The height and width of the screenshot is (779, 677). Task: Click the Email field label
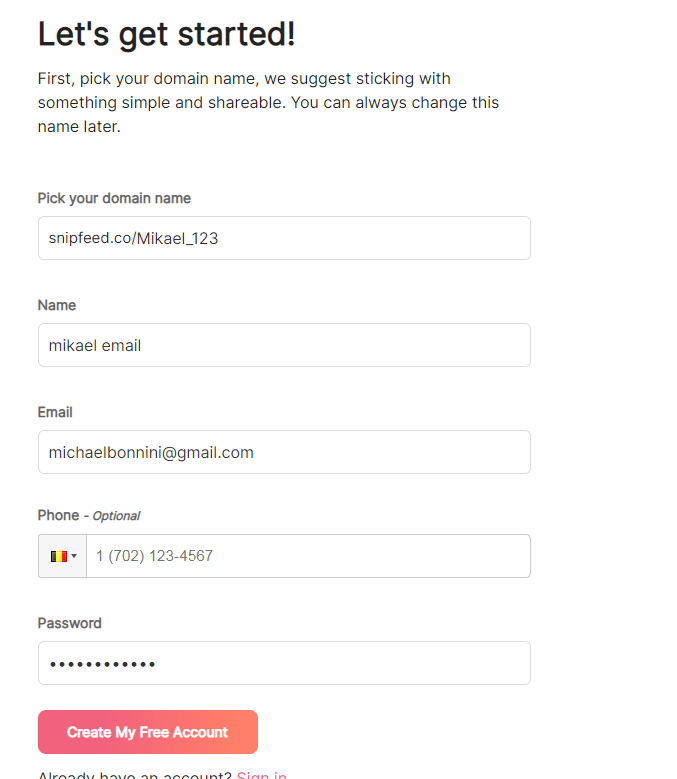tap(55, 412)
